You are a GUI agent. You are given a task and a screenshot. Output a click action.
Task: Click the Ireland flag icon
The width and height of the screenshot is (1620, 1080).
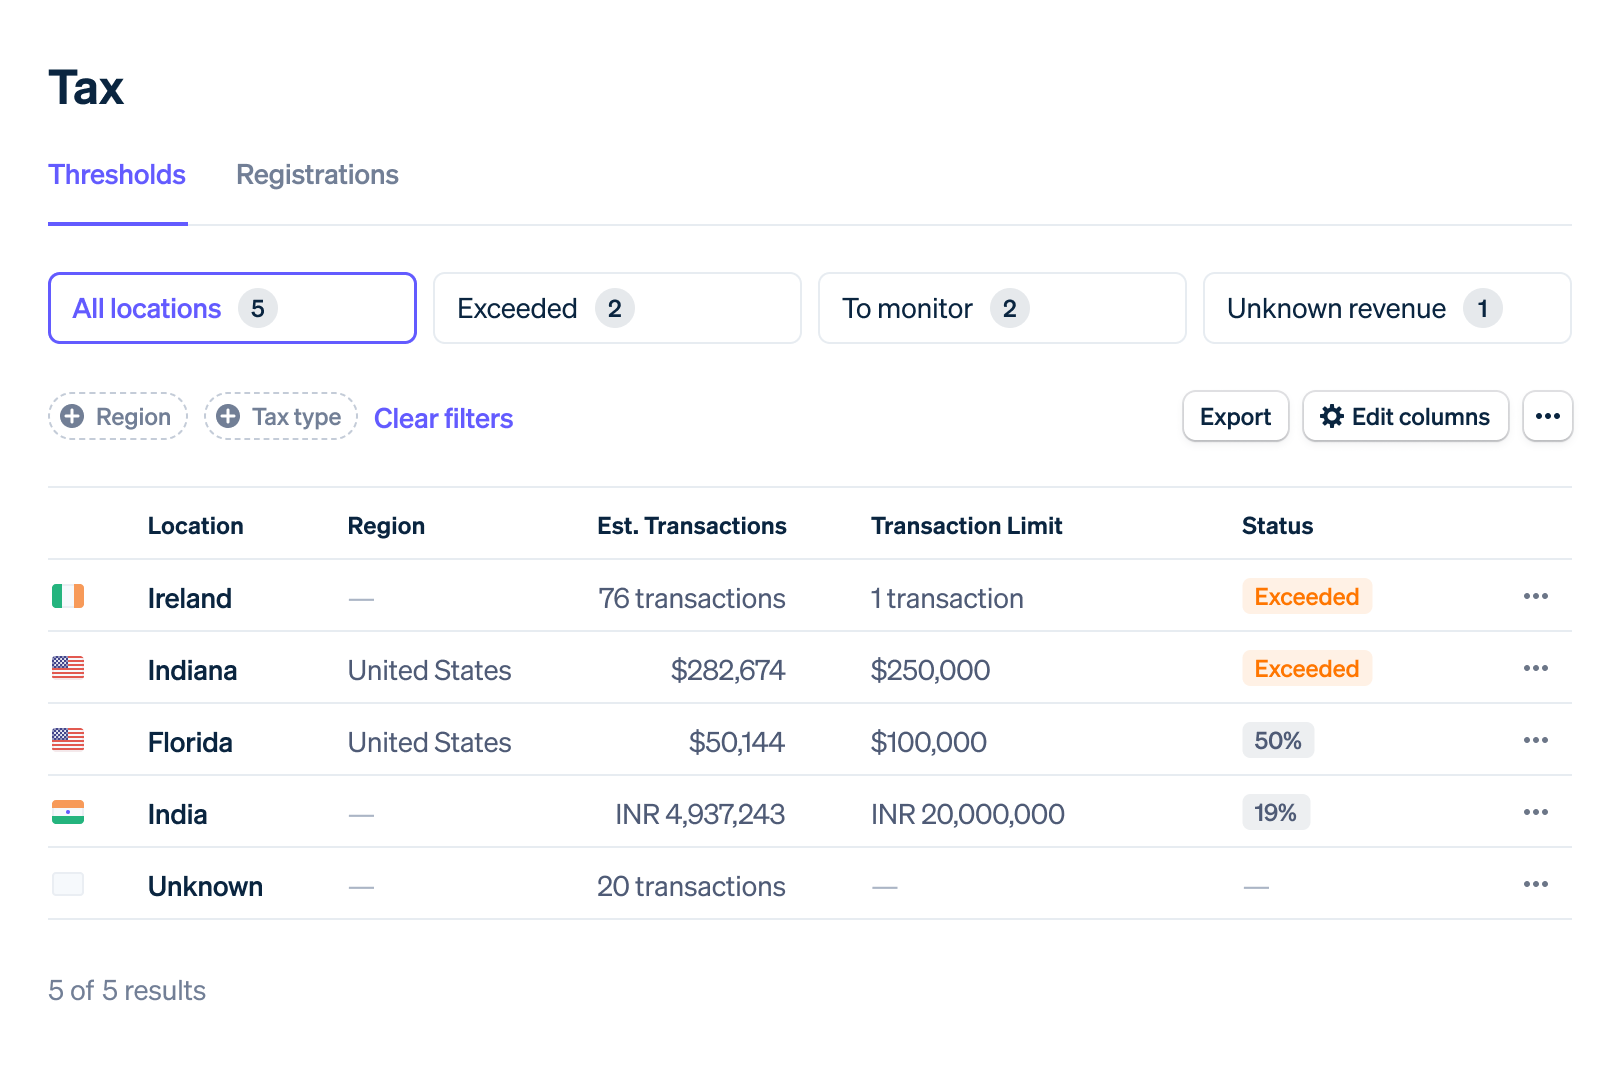pyautogui.click(x=67, y=596)
